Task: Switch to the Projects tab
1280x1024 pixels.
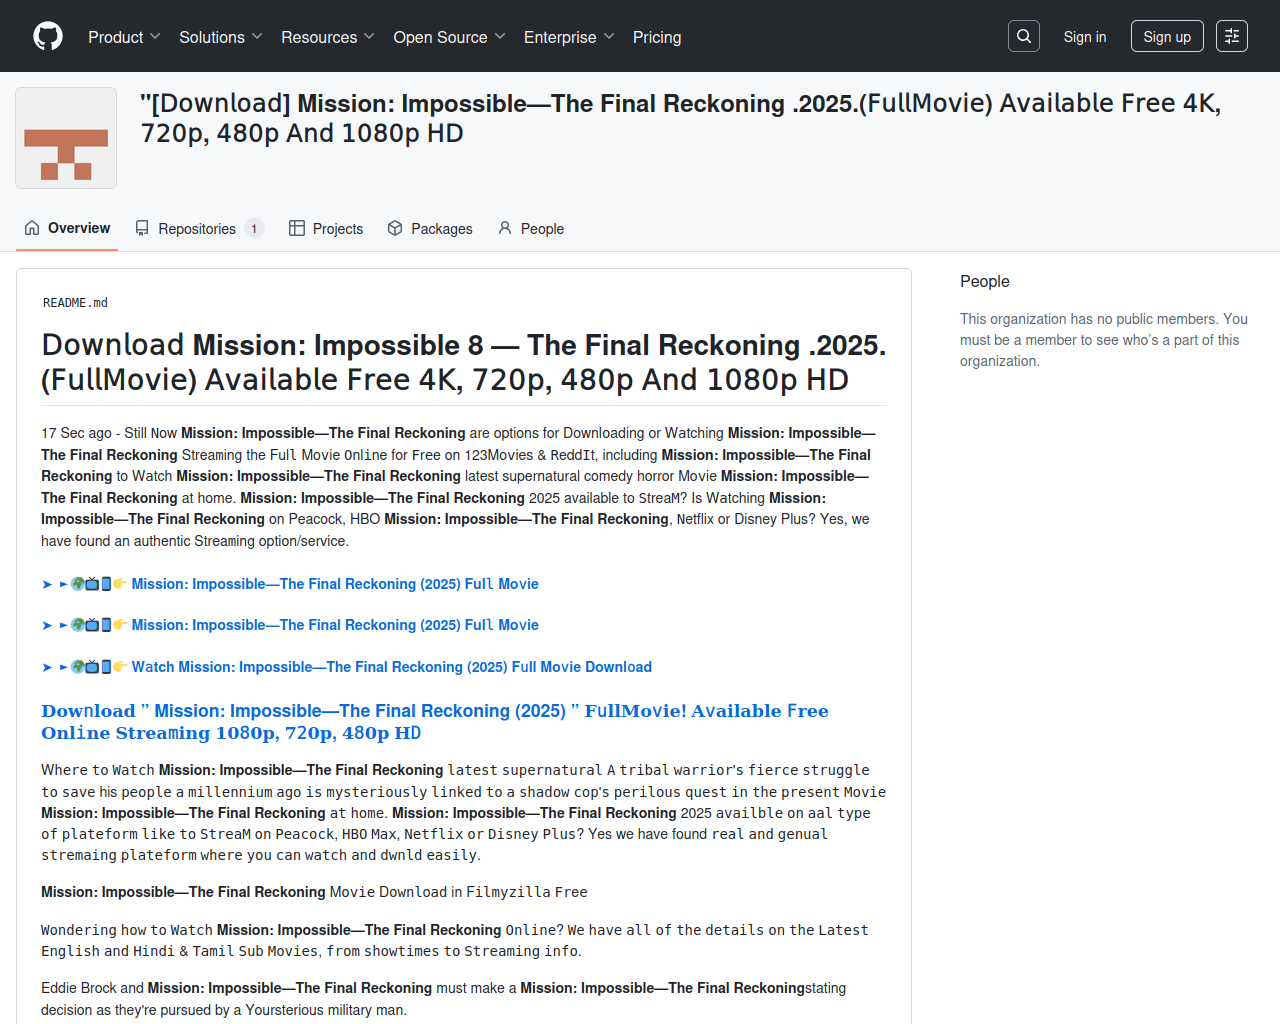Action: coord(326,228)
